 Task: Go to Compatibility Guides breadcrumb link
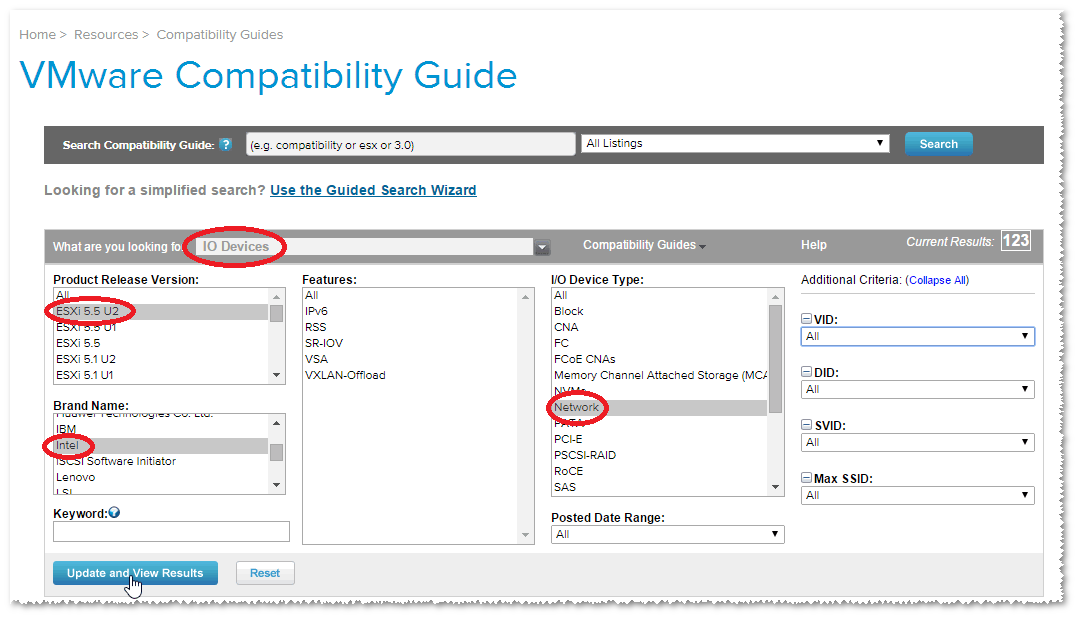click(x=219, y=34)
